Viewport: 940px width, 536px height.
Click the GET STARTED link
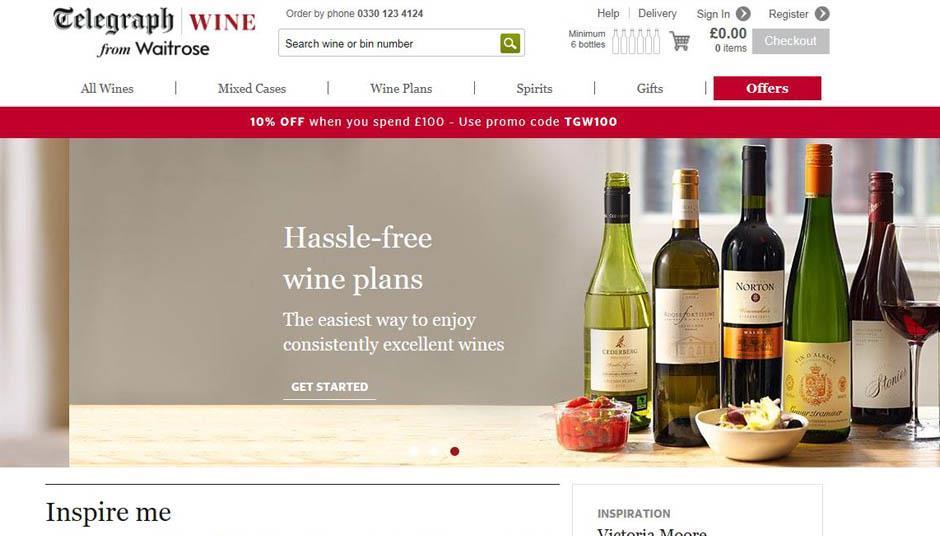coord(330,387)
